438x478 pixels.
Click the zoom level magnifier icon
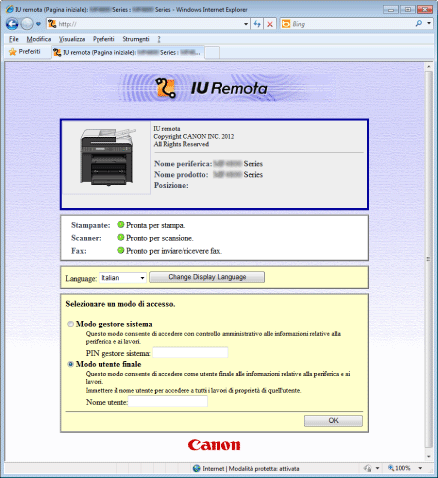point(391,468)
